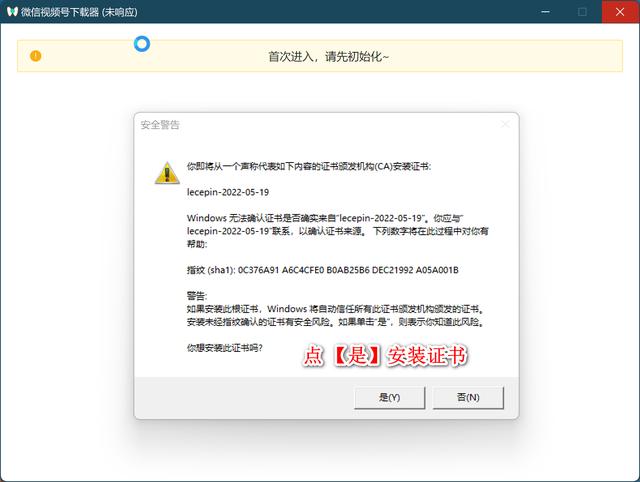Click the 首次进入，请先初始化~ banner text

[328, 56]
